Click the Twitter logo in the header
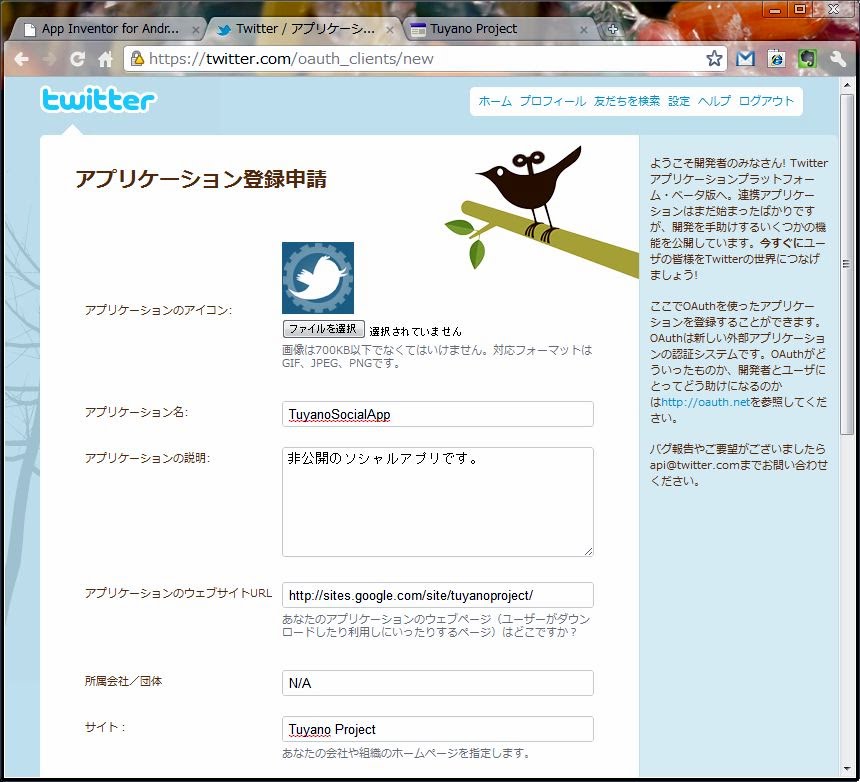This screenshot has height=782, width=860. [98, 100]
